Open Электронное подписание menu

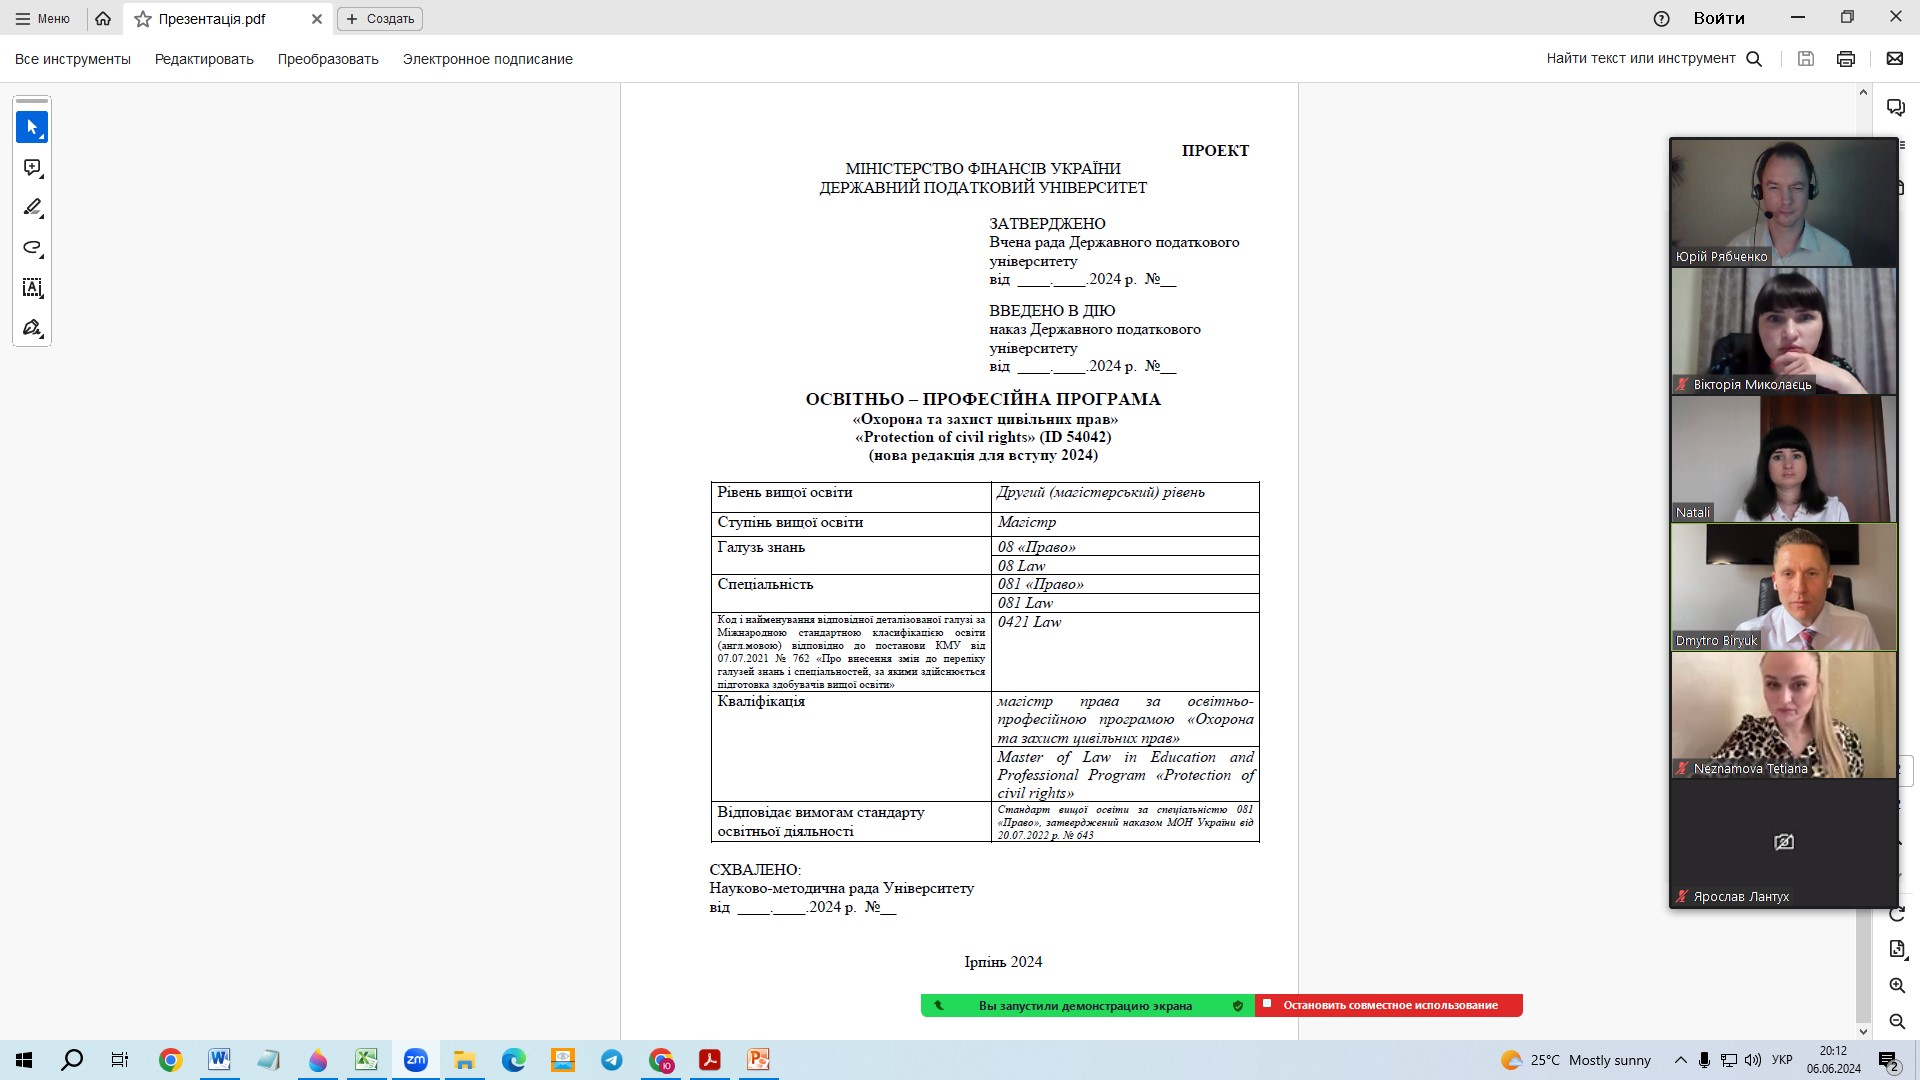pyautogui.click(x=488, y=59)
